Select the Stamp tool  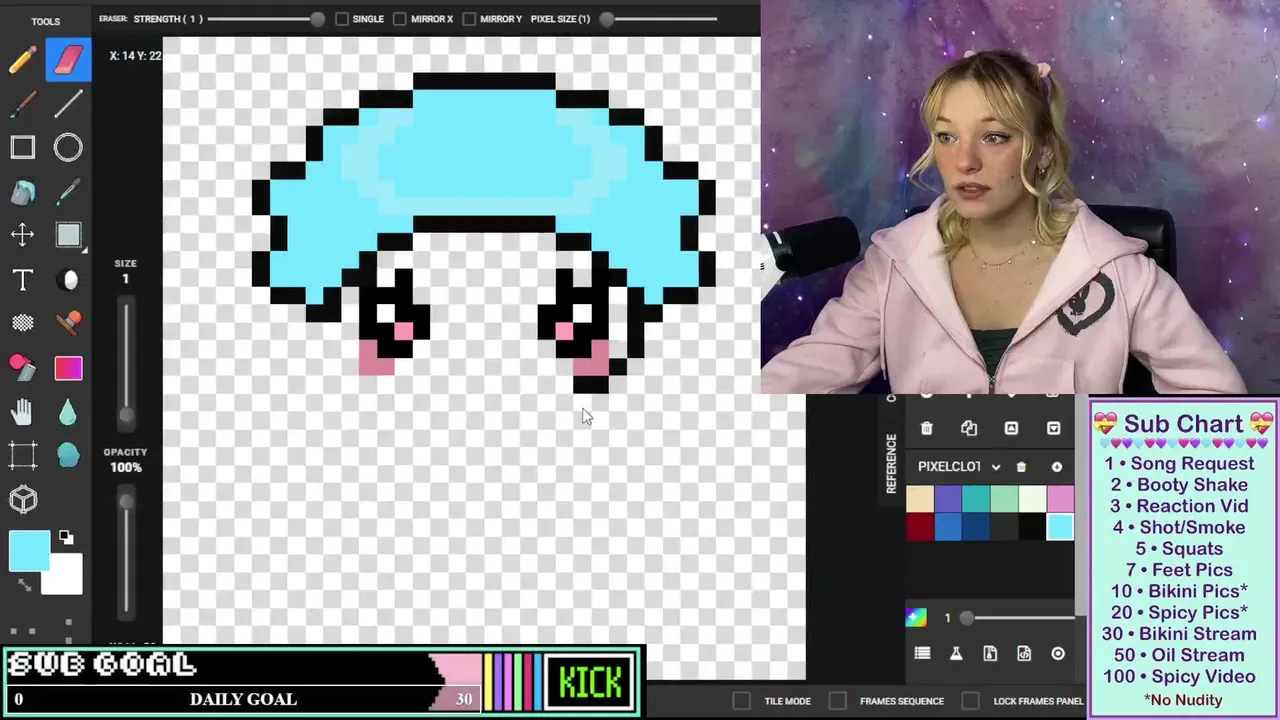coord(68,323)
